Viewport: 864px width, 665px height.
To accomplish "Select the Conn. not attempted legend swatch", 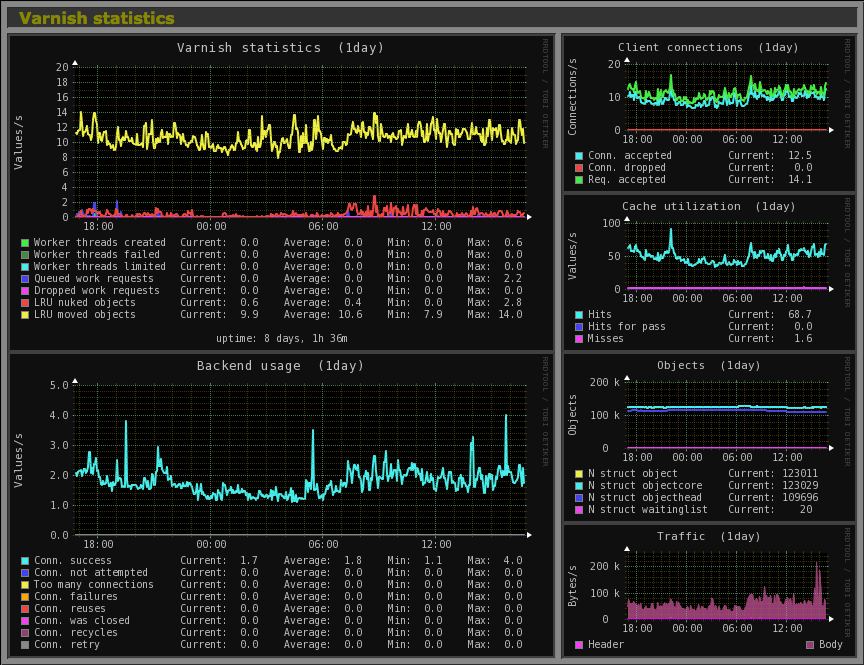I will pos(25,573).
